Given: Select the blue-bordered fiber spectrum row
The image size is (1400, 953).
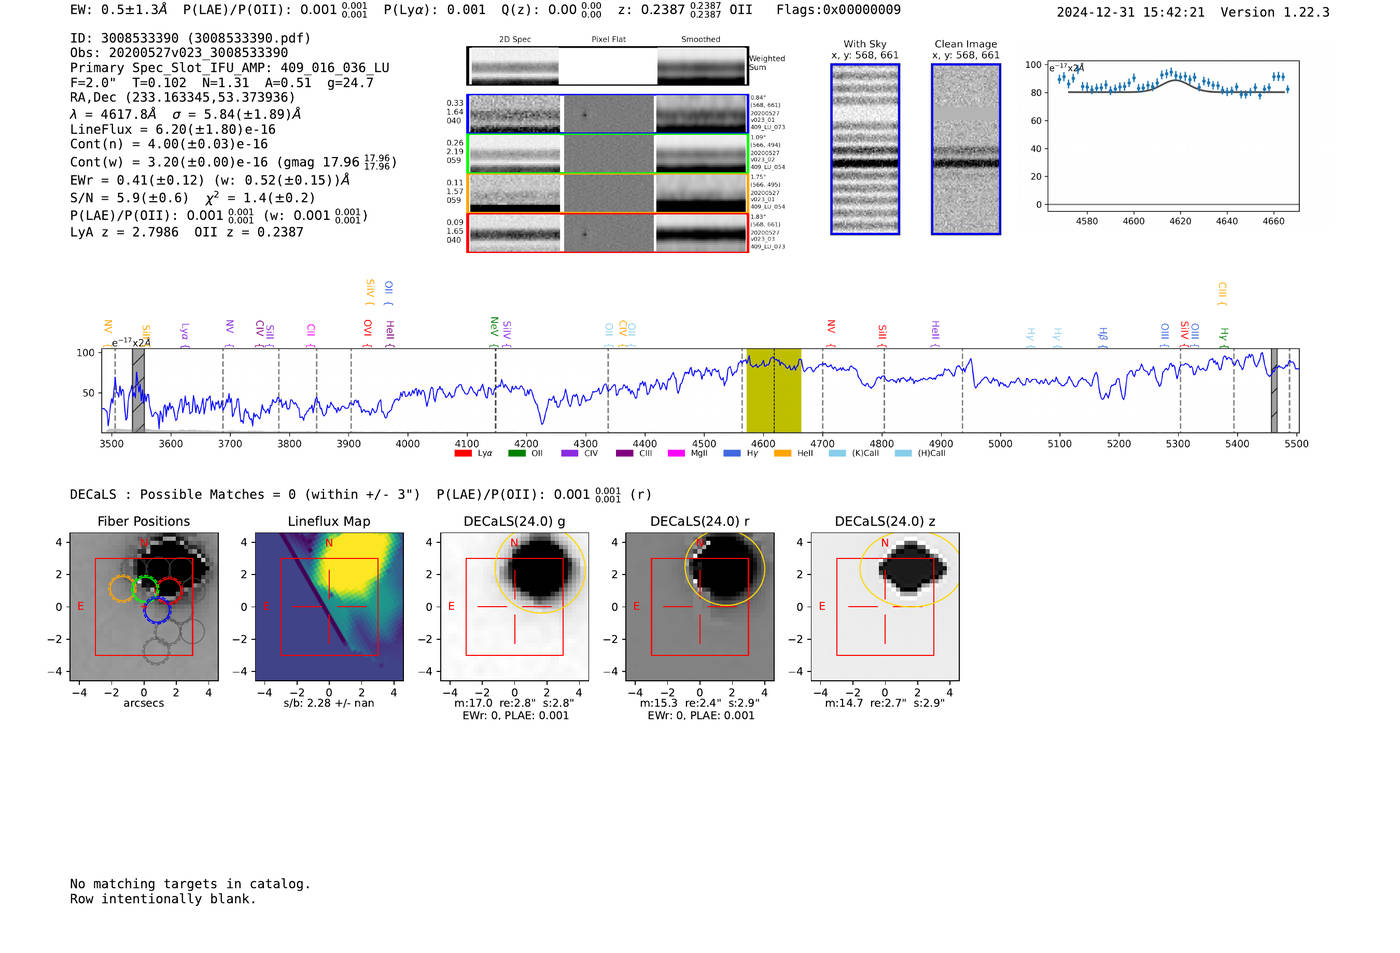Looking at the screenshot, I should 607,114.
